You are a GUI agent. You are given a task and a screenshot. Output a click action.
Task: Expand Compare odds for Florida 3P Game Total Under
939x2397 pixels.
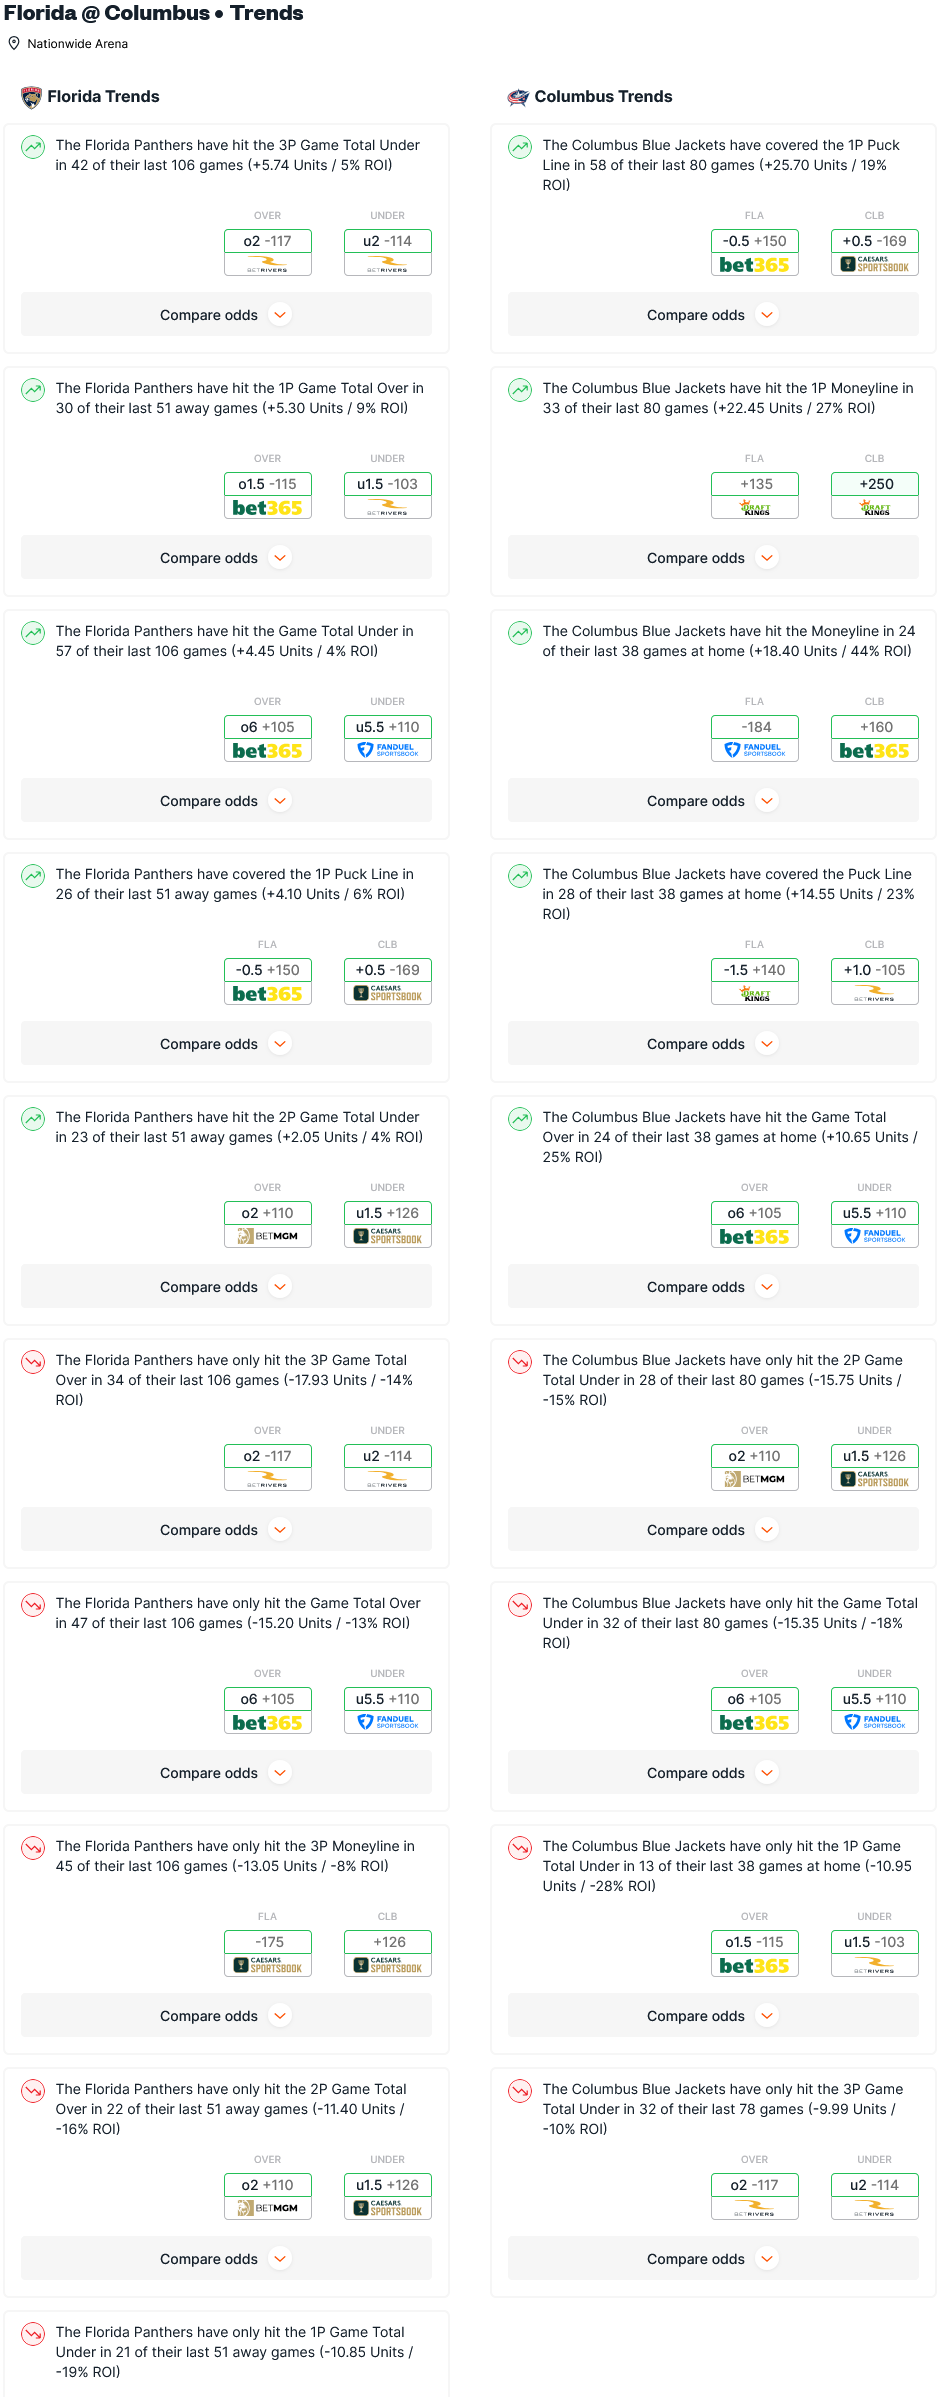tap(226, 315)
